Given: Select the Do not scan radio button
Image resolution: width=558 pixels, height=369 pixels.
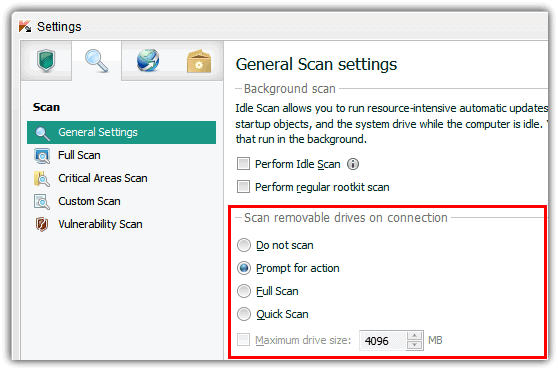Looking at the screenshot, I should 244,245.
